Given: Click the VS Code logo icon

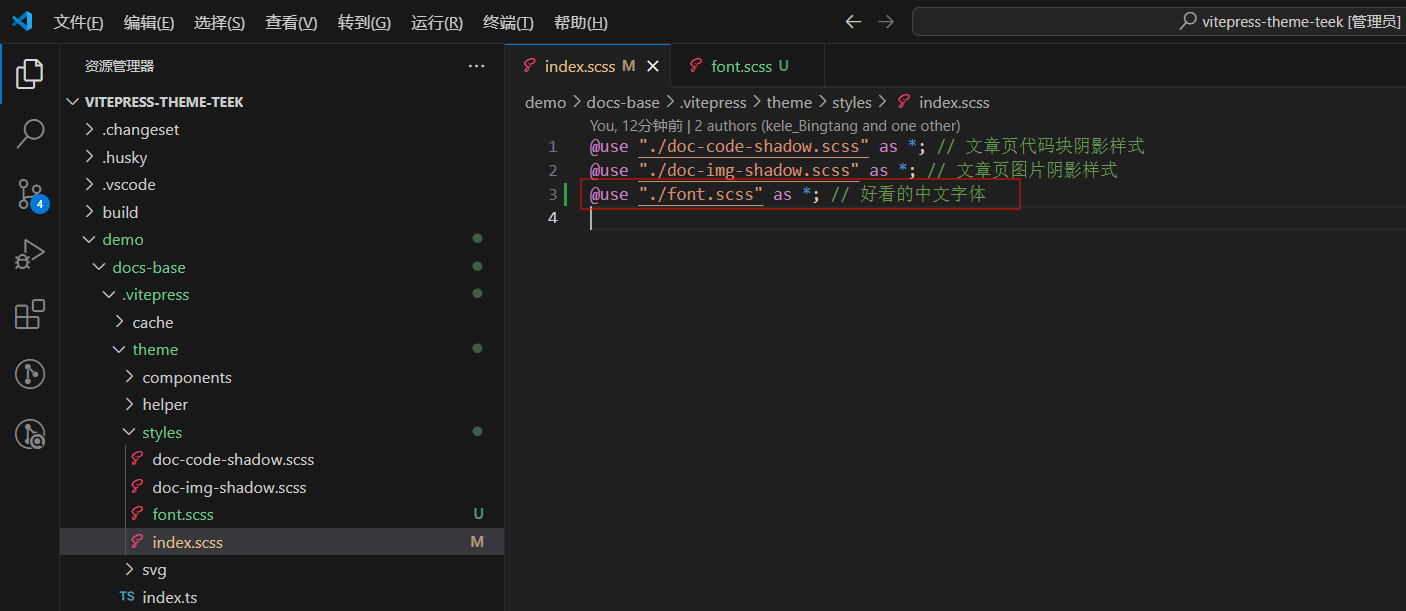Looking at the screenshot, I should point(22,21).
